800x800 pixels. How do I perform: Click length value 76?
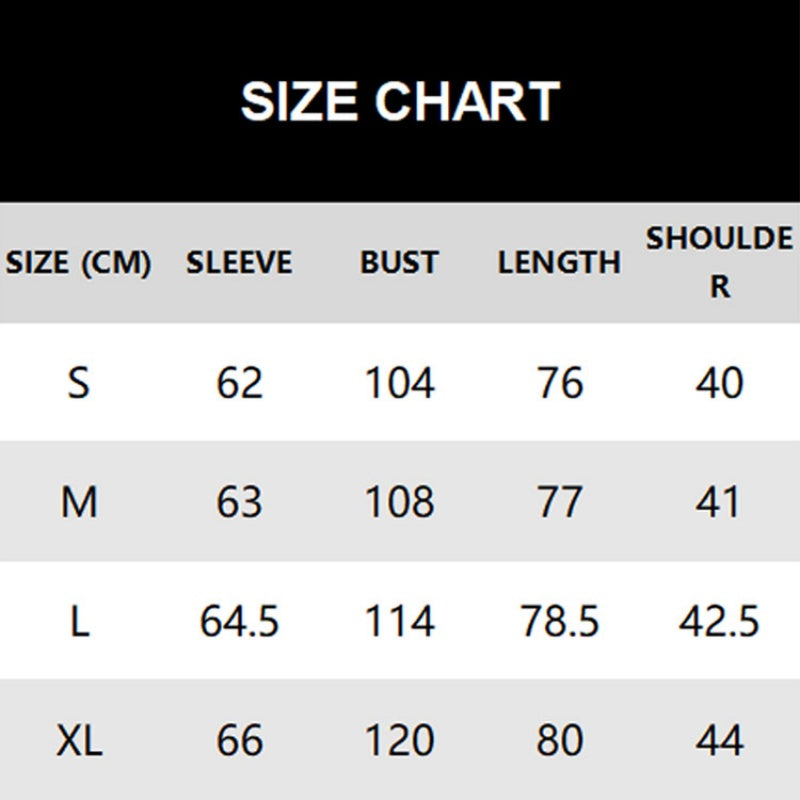[x=559, y=382]
